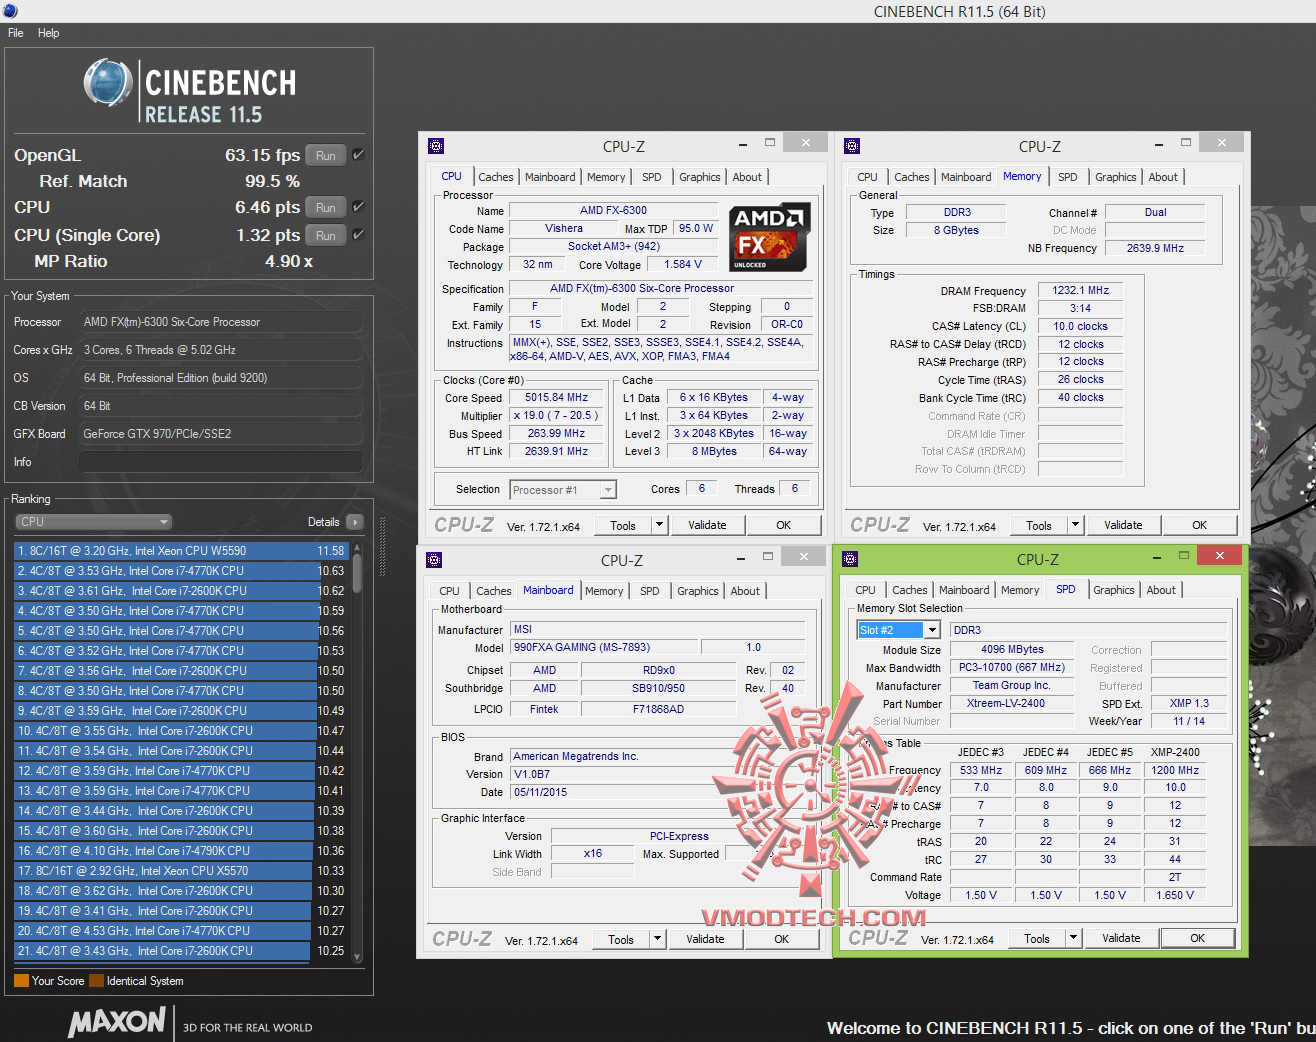The width and height of the screenshot is (1316, 1042).
Task: Open the Help menu in Cinebench
Action: point(49,33)
